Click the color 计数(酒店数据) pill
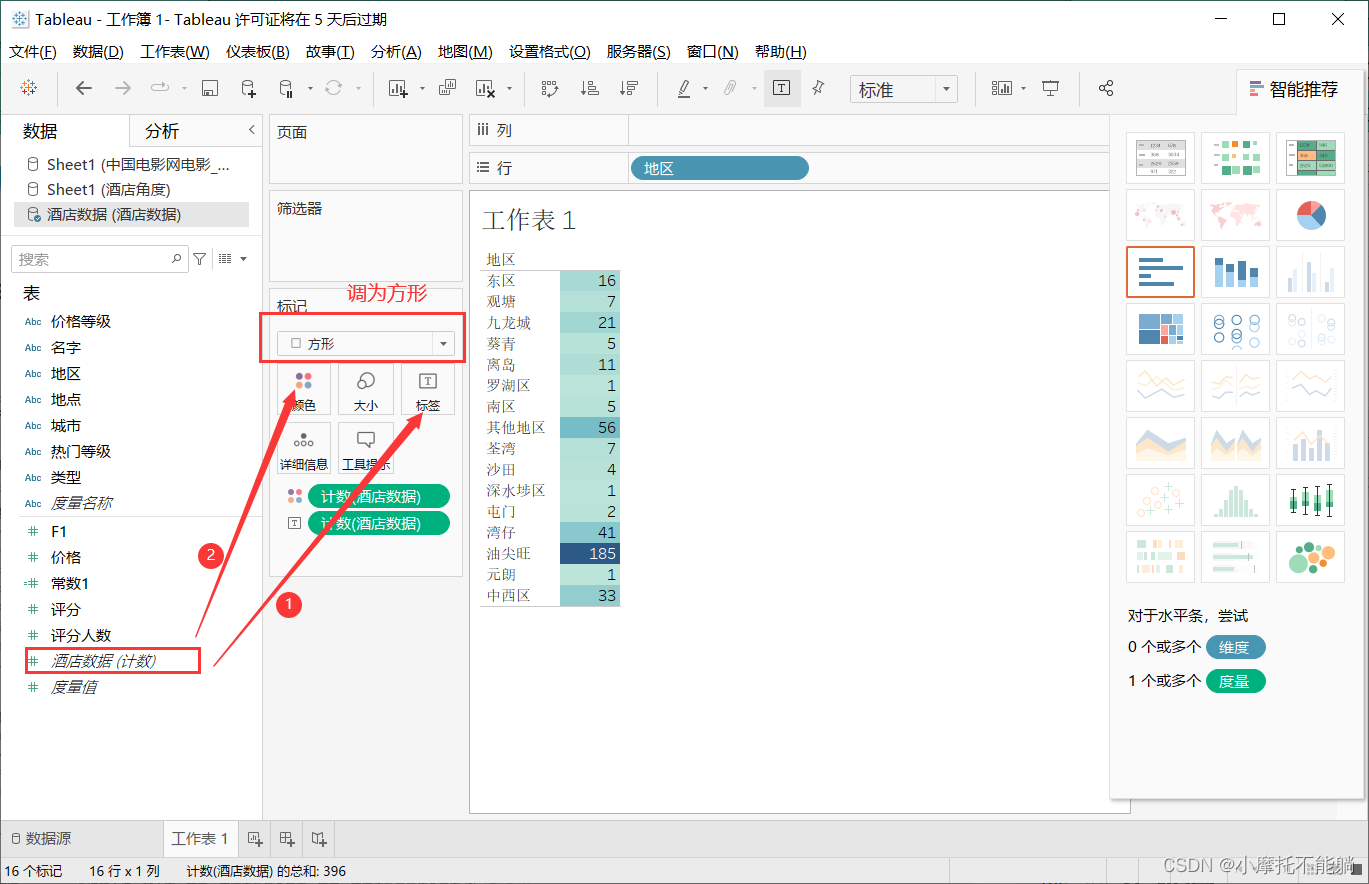 point(379,496)
